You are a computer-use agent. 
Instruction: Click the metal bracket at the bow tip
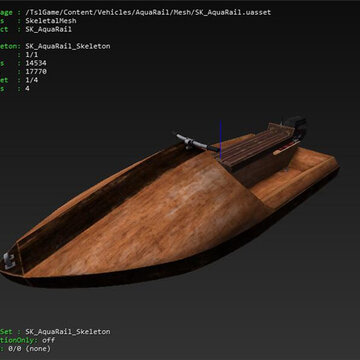(x=9, y=261)
